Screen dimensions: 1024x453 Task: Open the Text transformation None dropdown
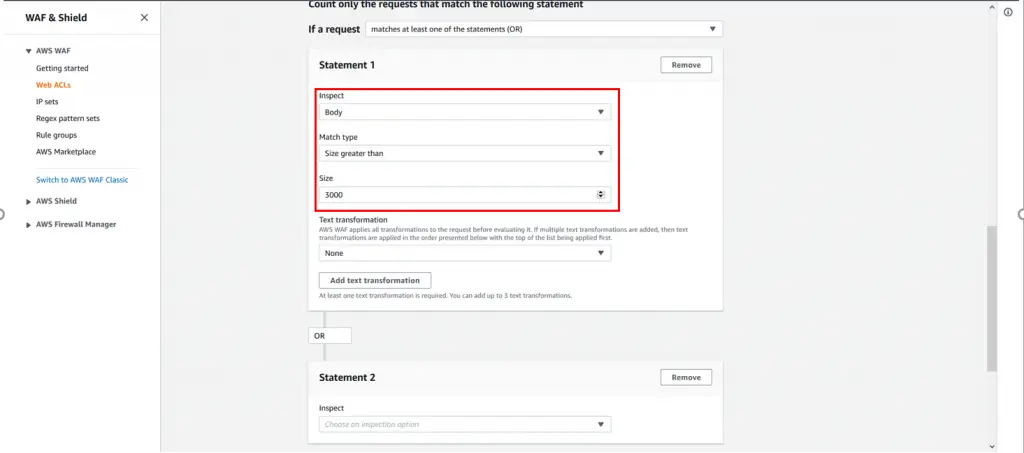click(x=465, y=253)
